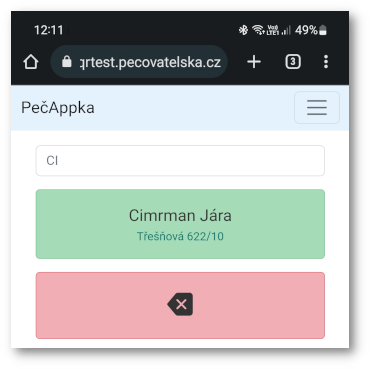
Task: Tap the browser home icon
Action: coord(31,62)
